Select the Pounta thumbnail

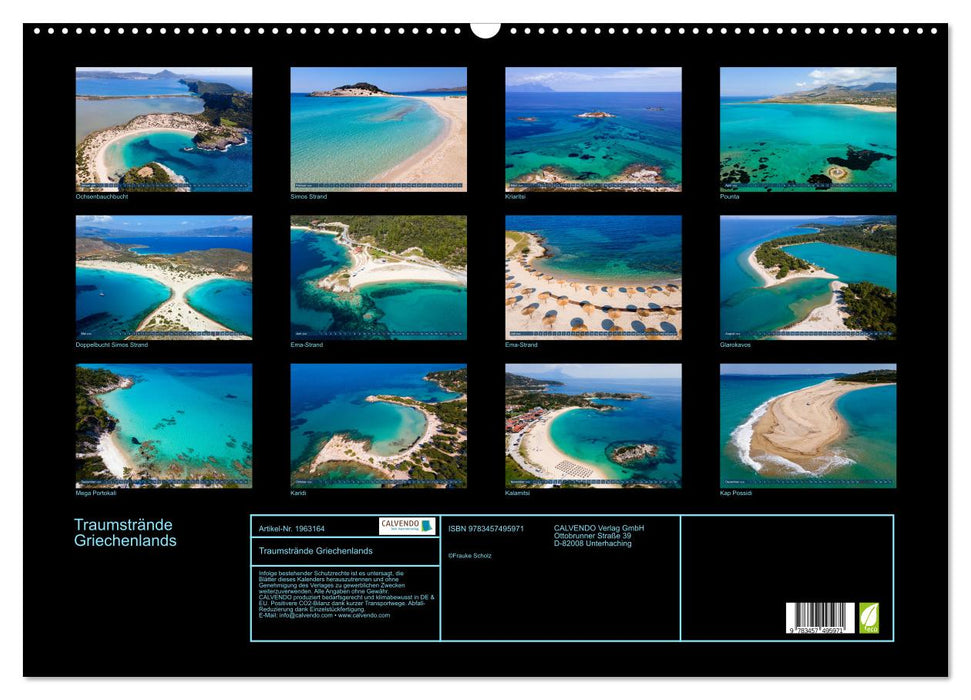(808, 129)
